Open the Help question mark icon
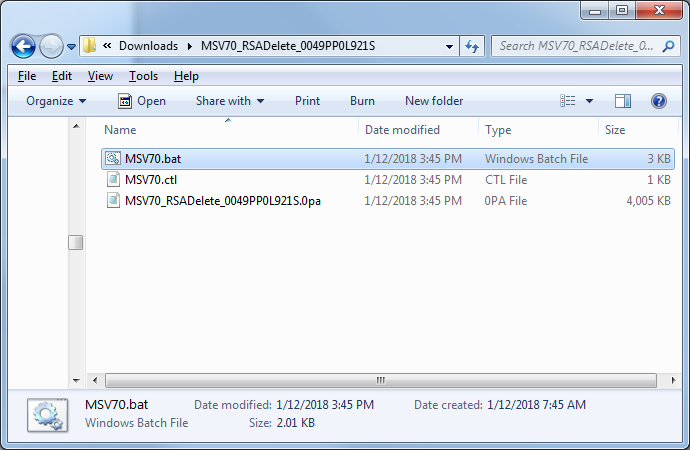Screen dimensions: 690x450 click(658, 101)
